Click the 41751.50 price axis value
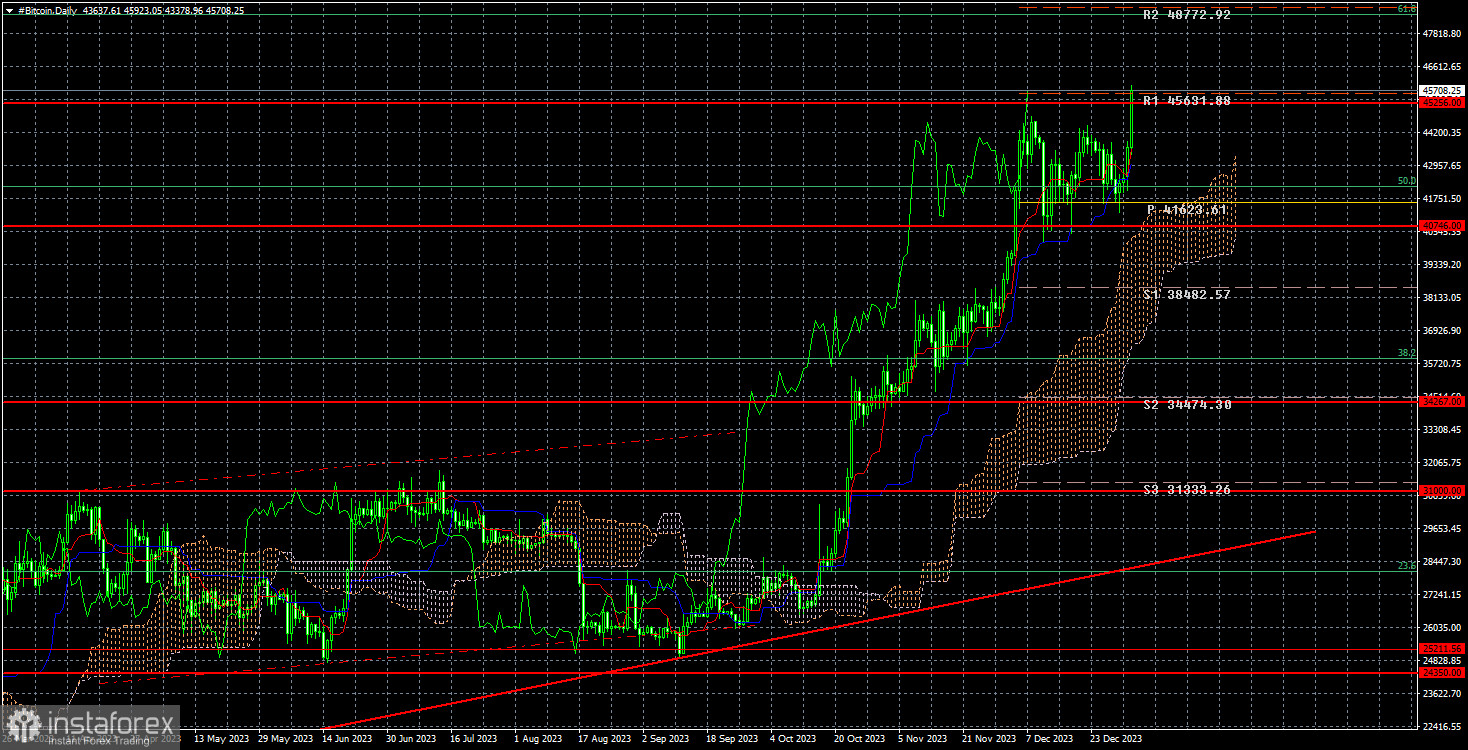Screen dimensions: 1468x750 1442,199
